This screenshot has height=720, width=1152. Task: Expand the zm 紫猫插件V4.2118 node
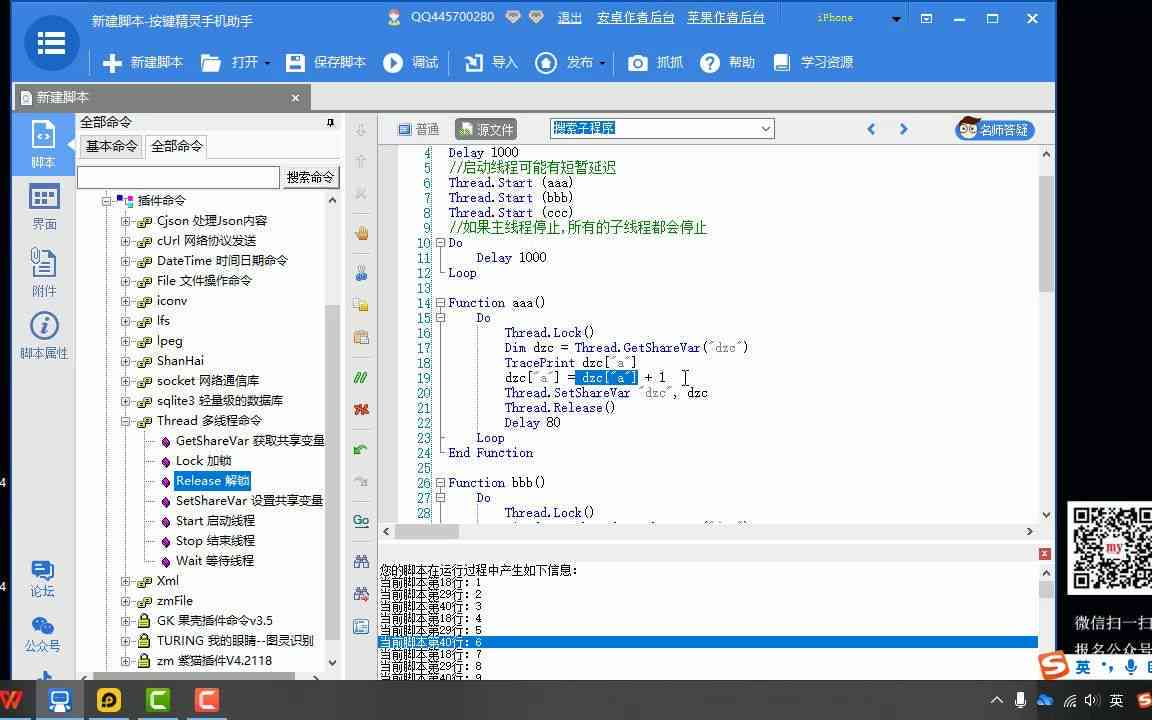pos(126,661)
